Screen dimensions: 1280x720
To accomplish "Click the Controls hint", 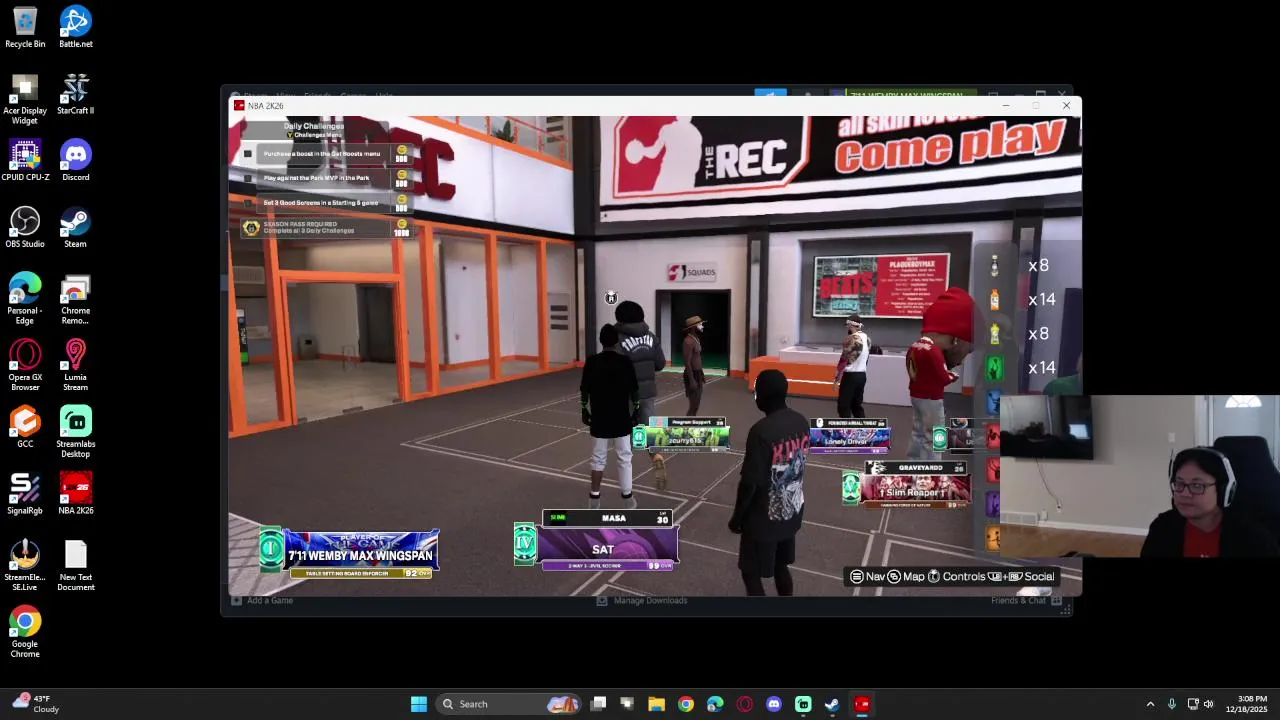I will tap(956, 577).
